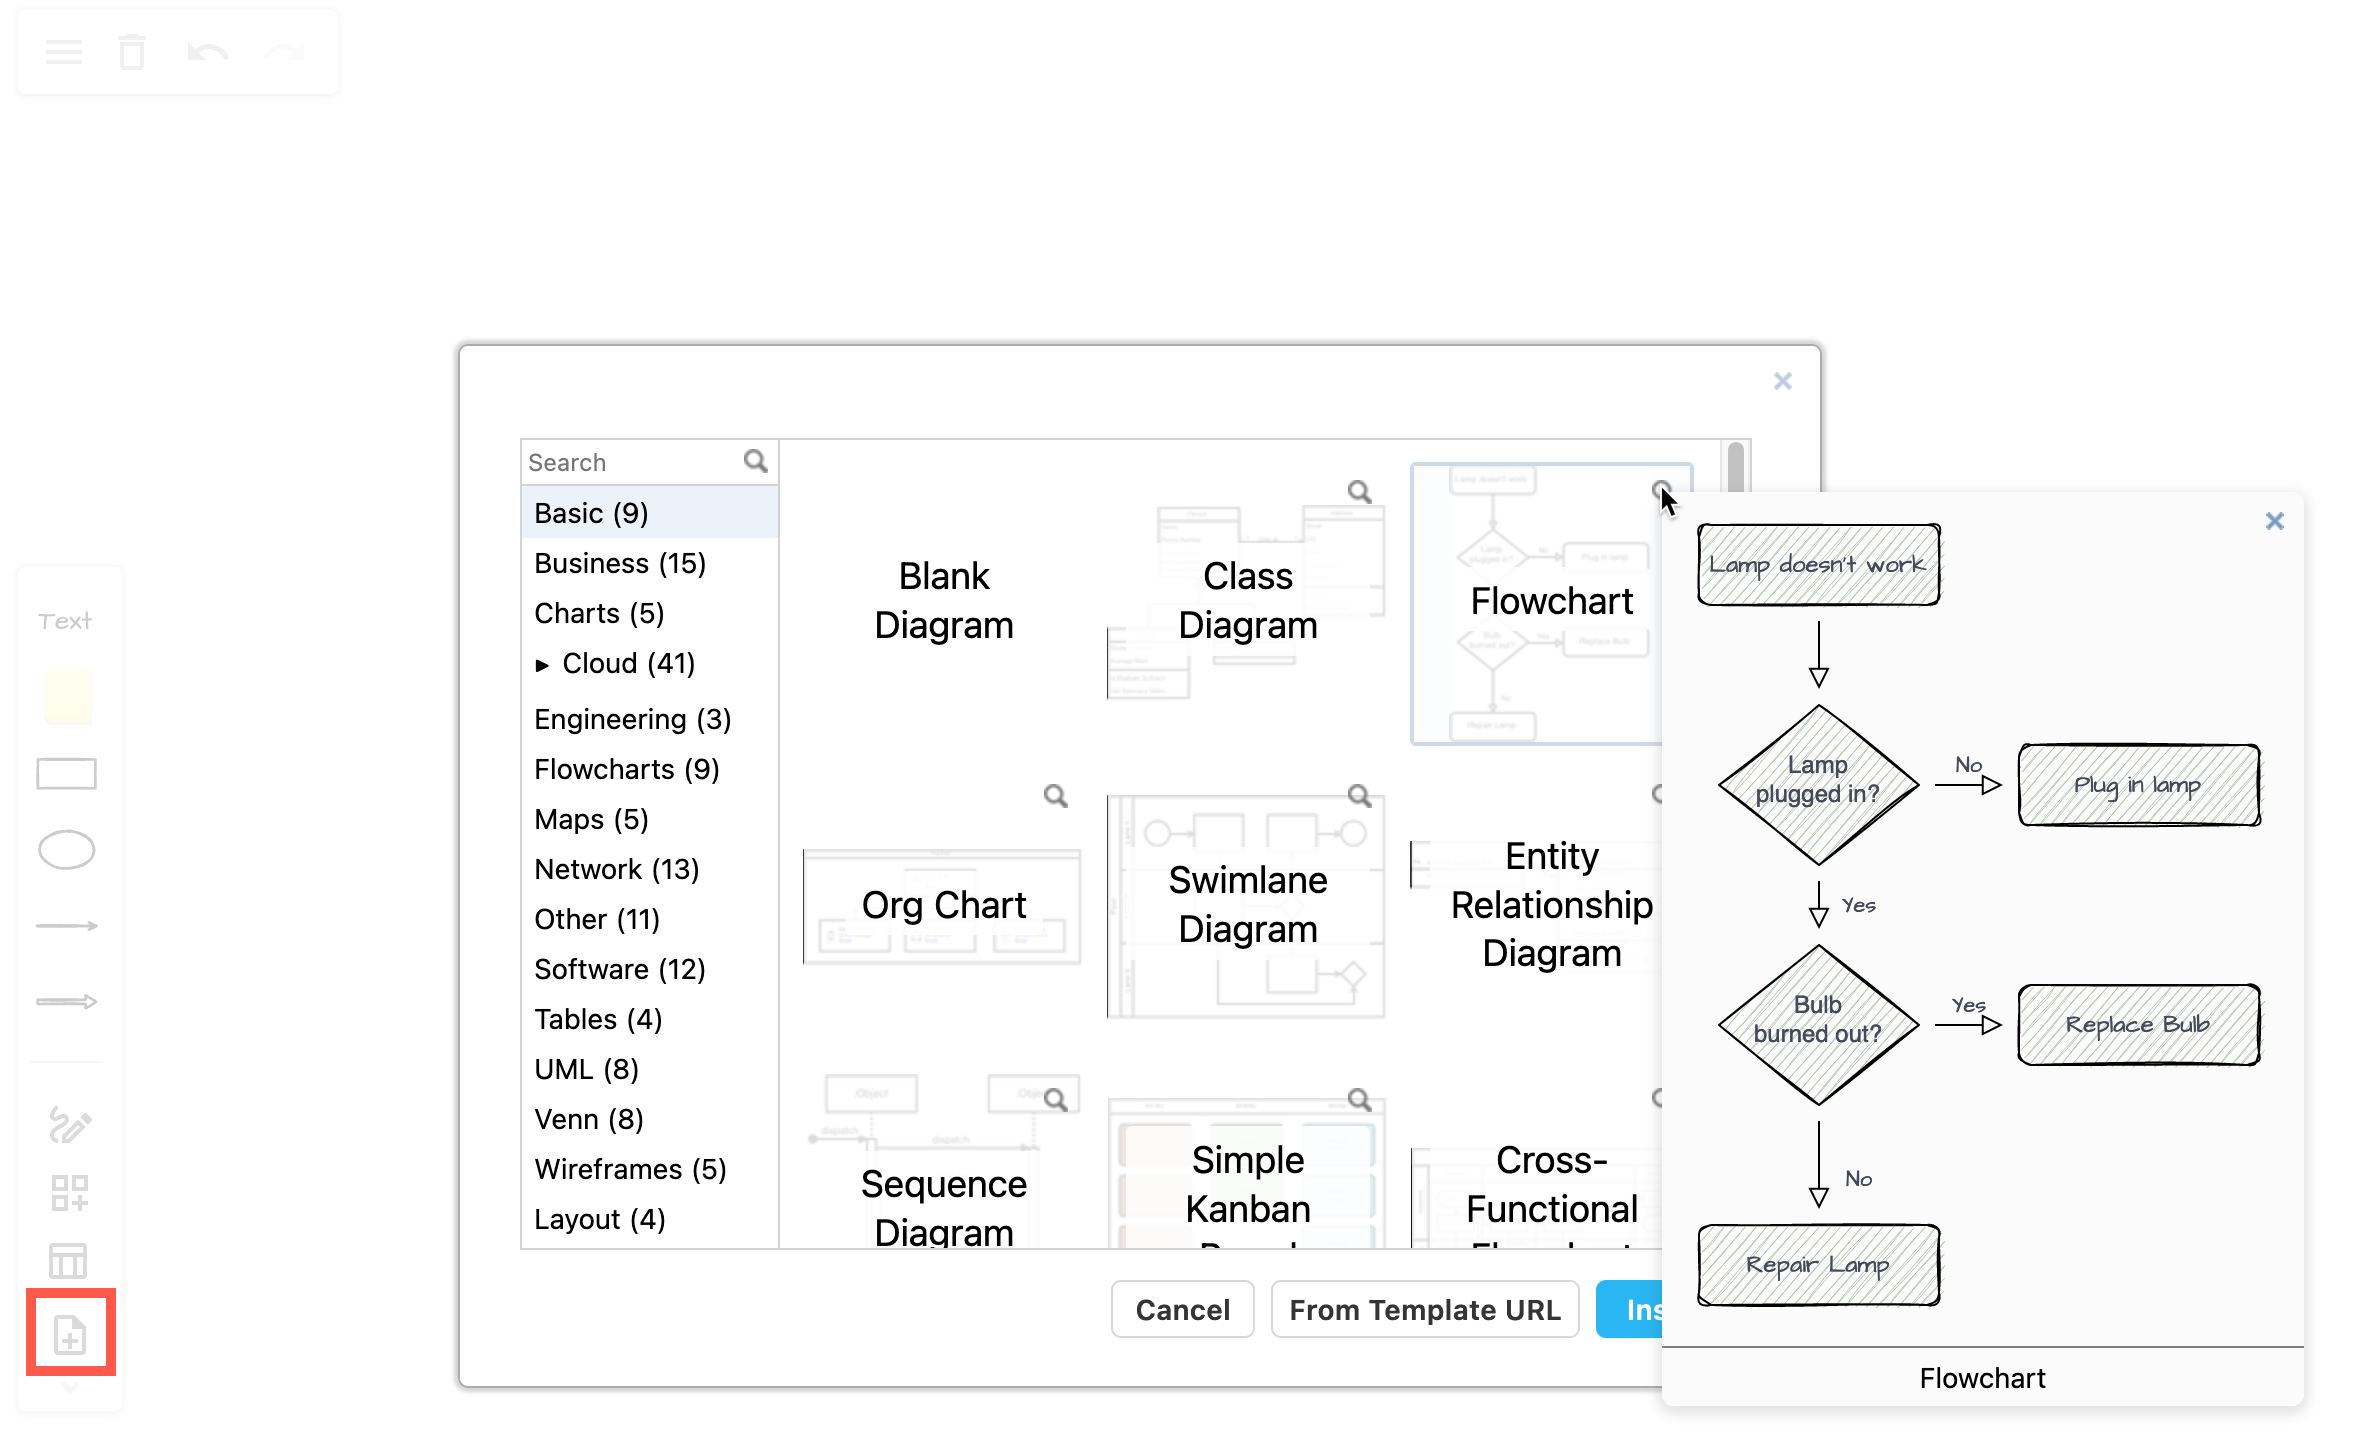The image size is (2370, 1446).
Task: Select the rectangle shape tool
Action: tap(66, 773)
